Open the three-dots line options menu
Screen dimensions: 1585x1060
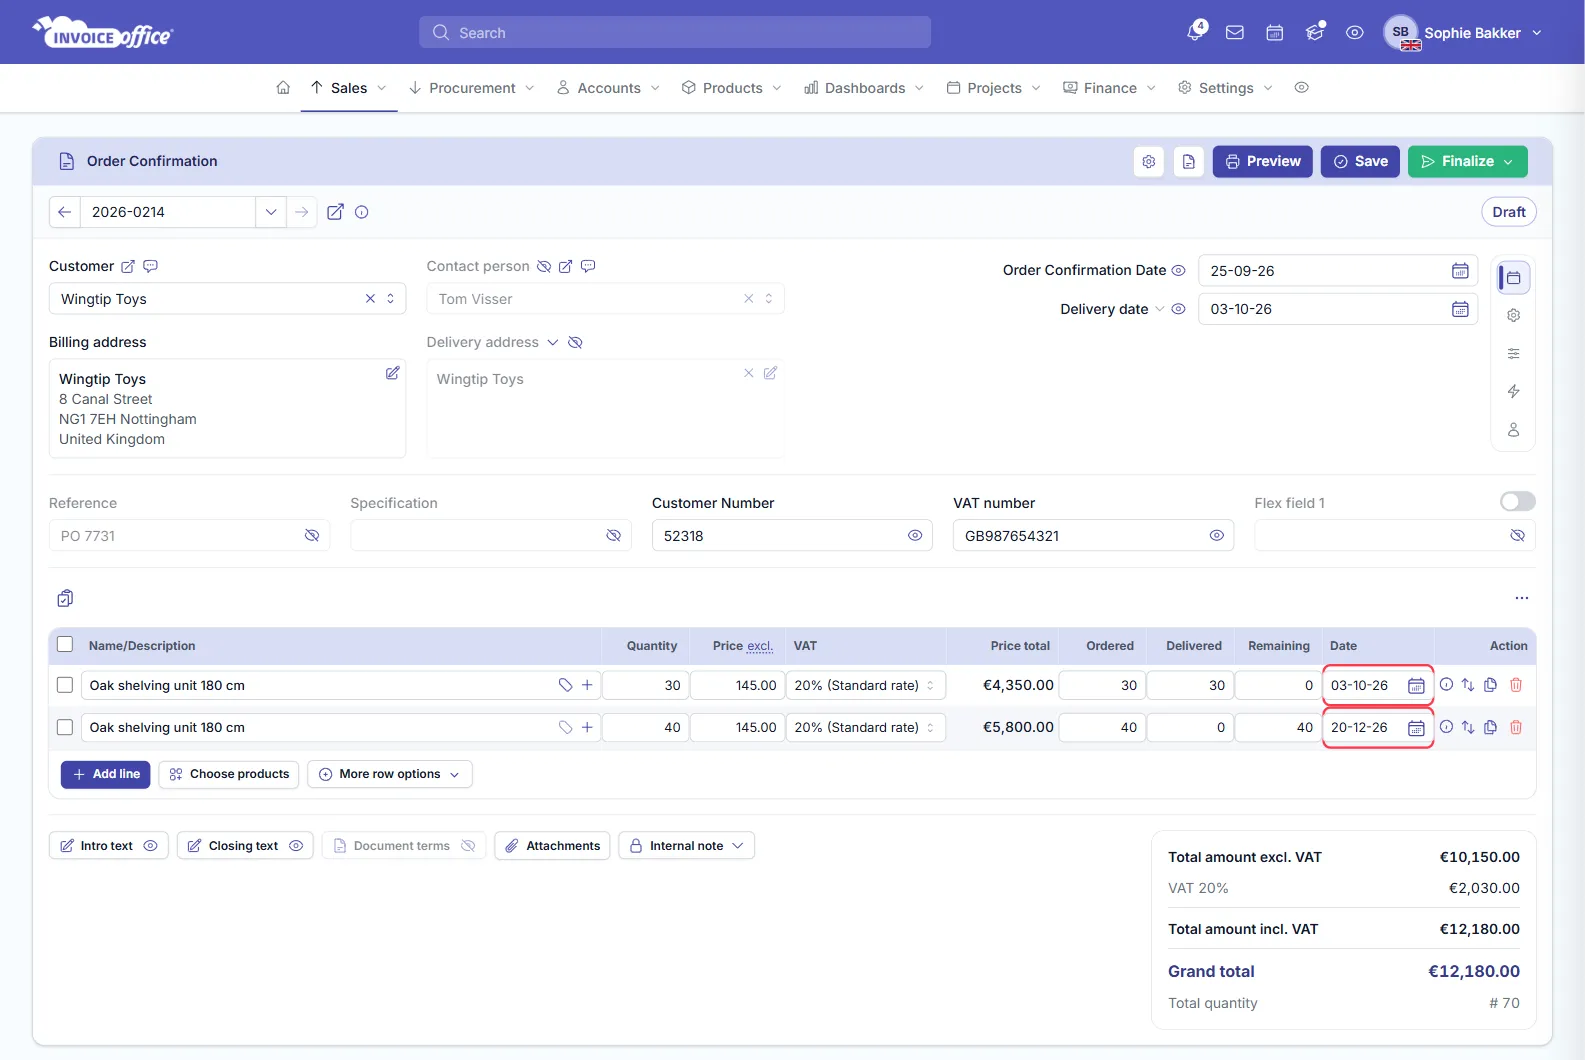1522,598
